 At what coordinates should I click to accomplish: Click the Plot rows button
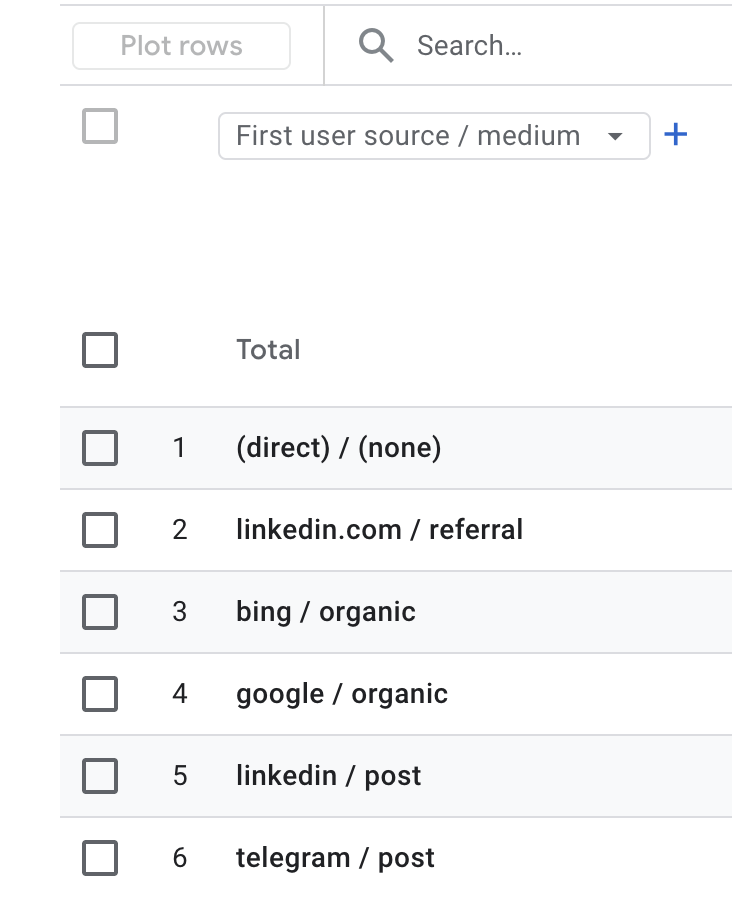tap(182, 46)
